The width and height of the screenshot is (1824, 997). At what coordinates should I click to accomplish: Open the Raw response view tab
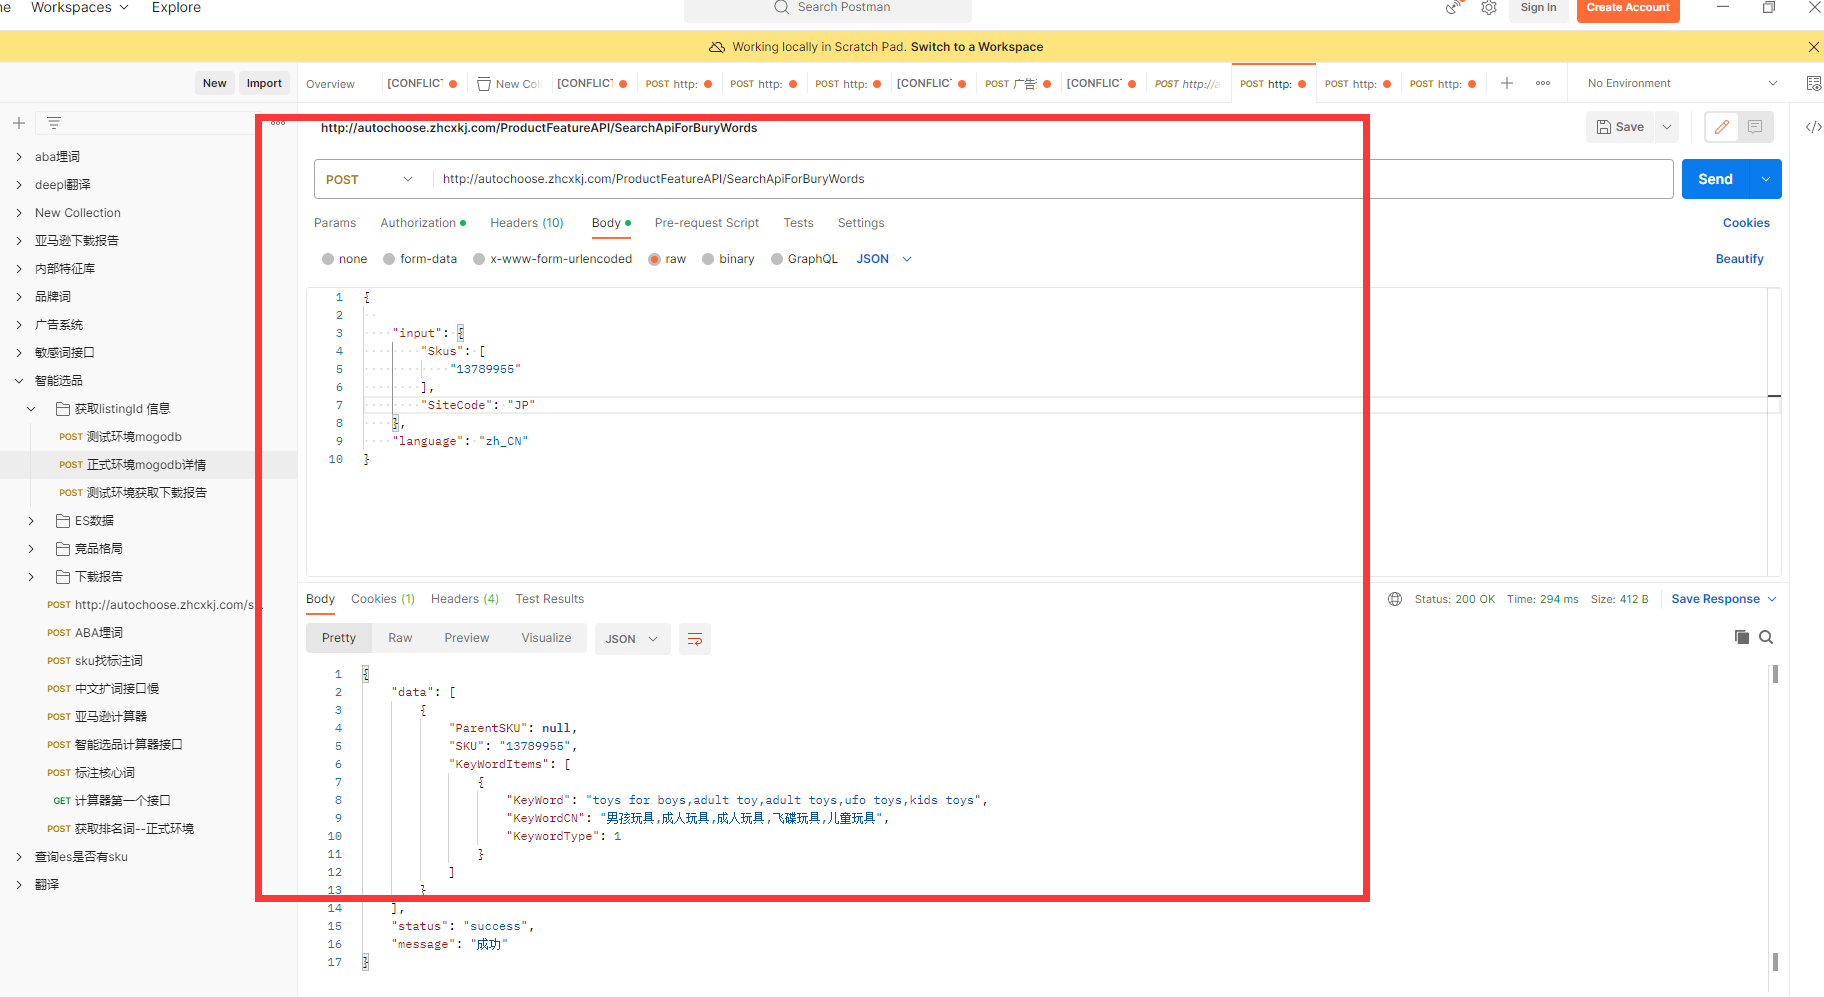400,638
